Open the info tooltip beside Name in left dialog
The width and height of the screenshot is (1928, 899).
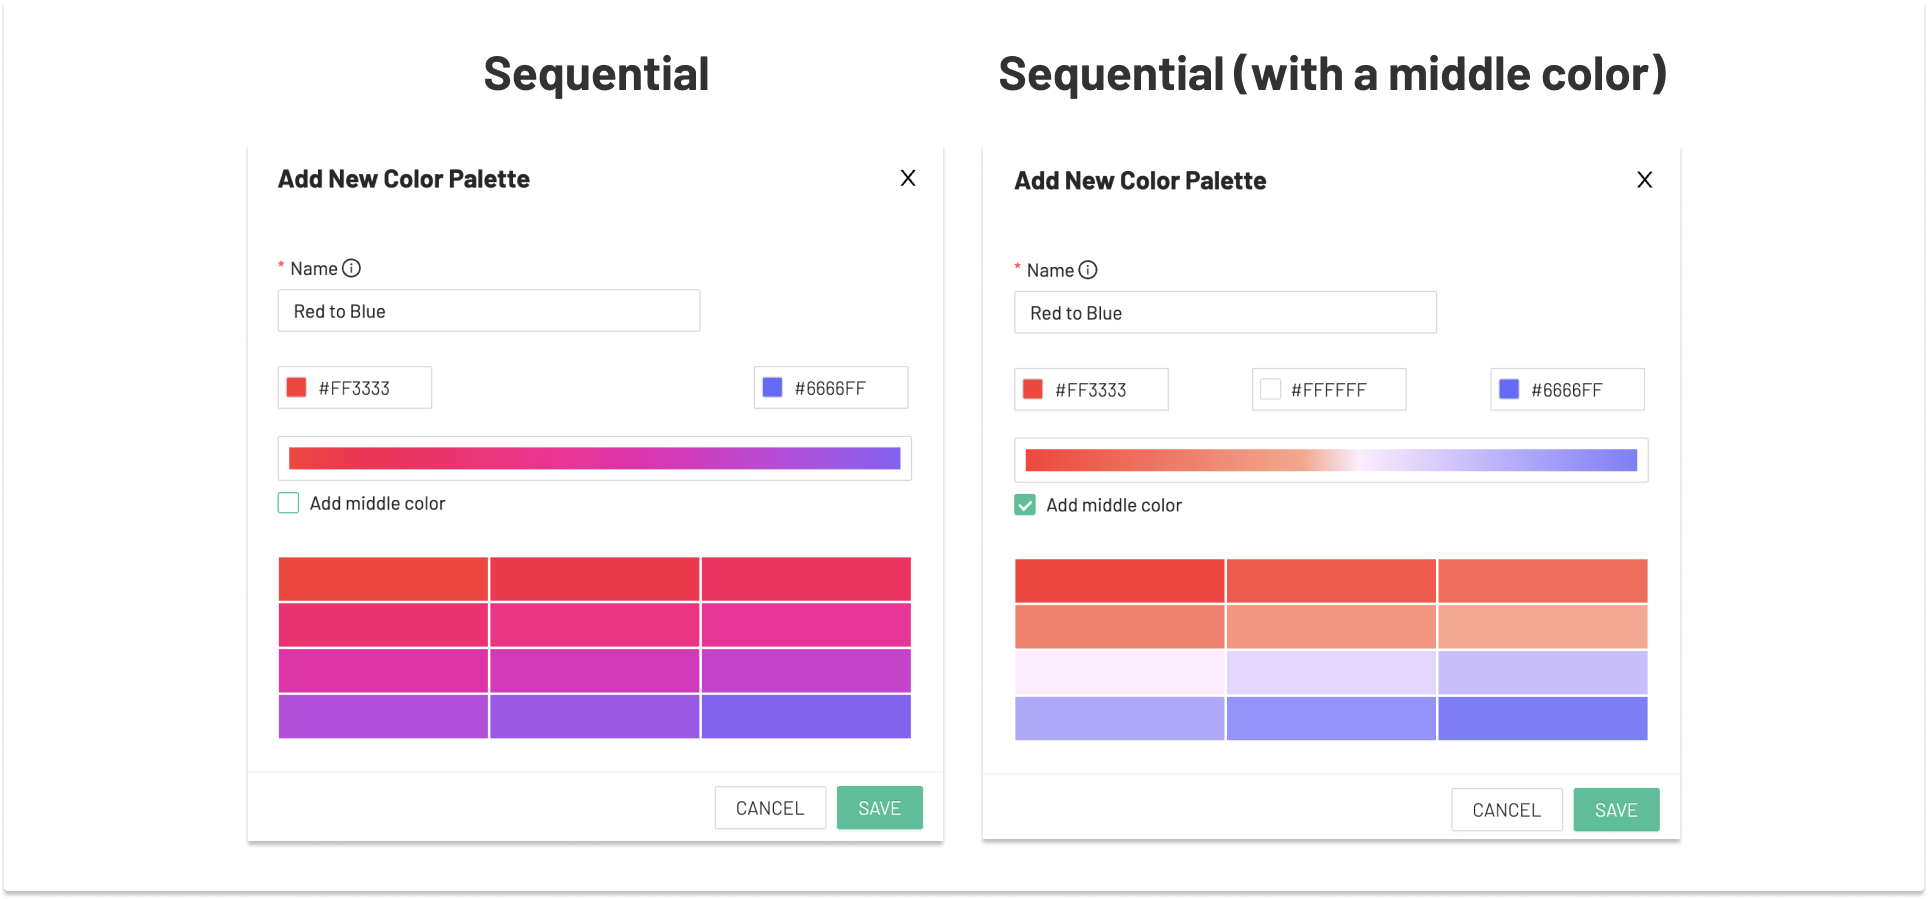coord(350,267)
